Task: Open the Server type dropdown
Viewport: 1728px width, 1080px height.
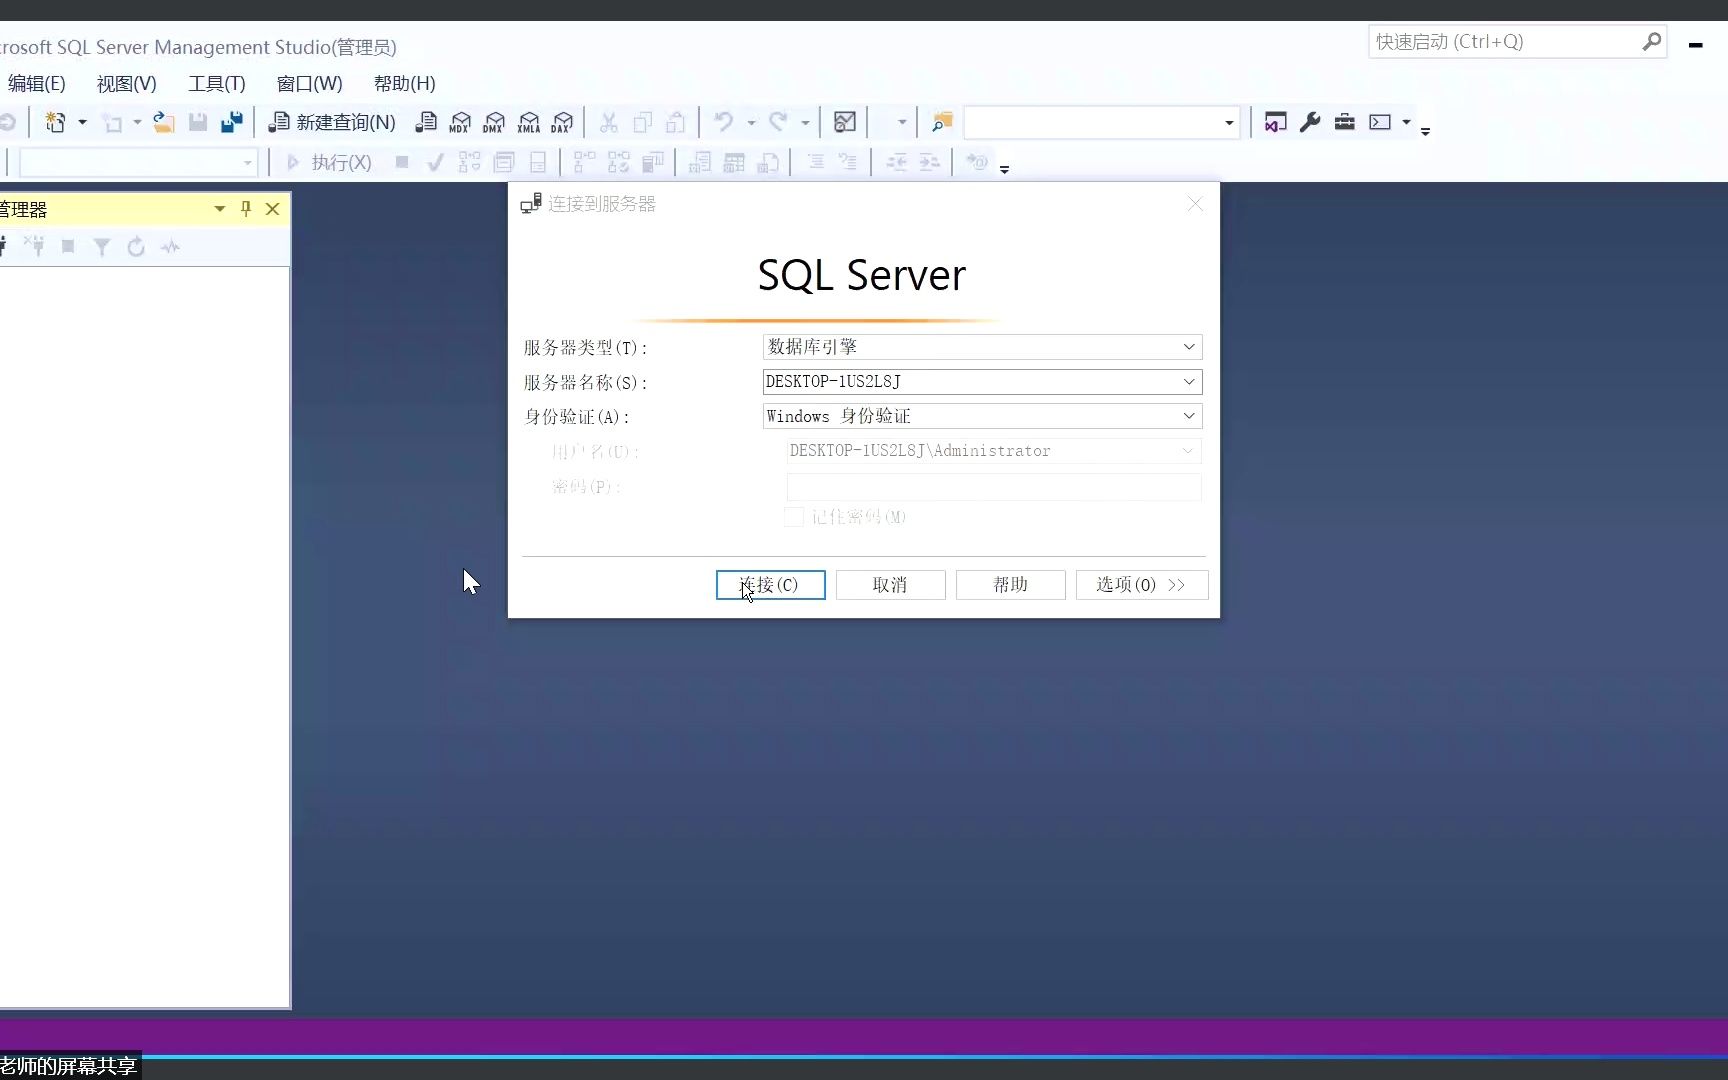Action: [1189, 347]
